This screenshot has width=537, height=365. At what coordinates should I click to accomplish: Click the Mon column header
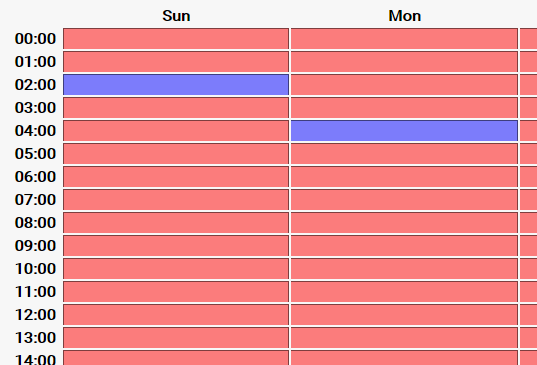[404, 16]
